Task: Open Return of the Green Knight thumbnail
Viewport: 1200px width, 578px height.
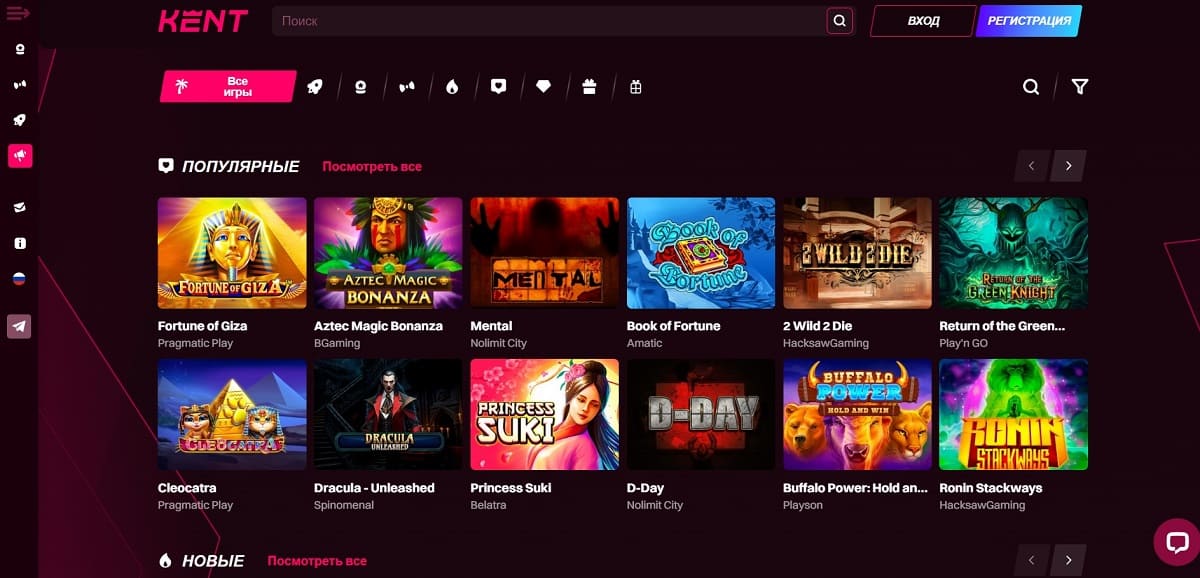Action: coord(1014,253)
